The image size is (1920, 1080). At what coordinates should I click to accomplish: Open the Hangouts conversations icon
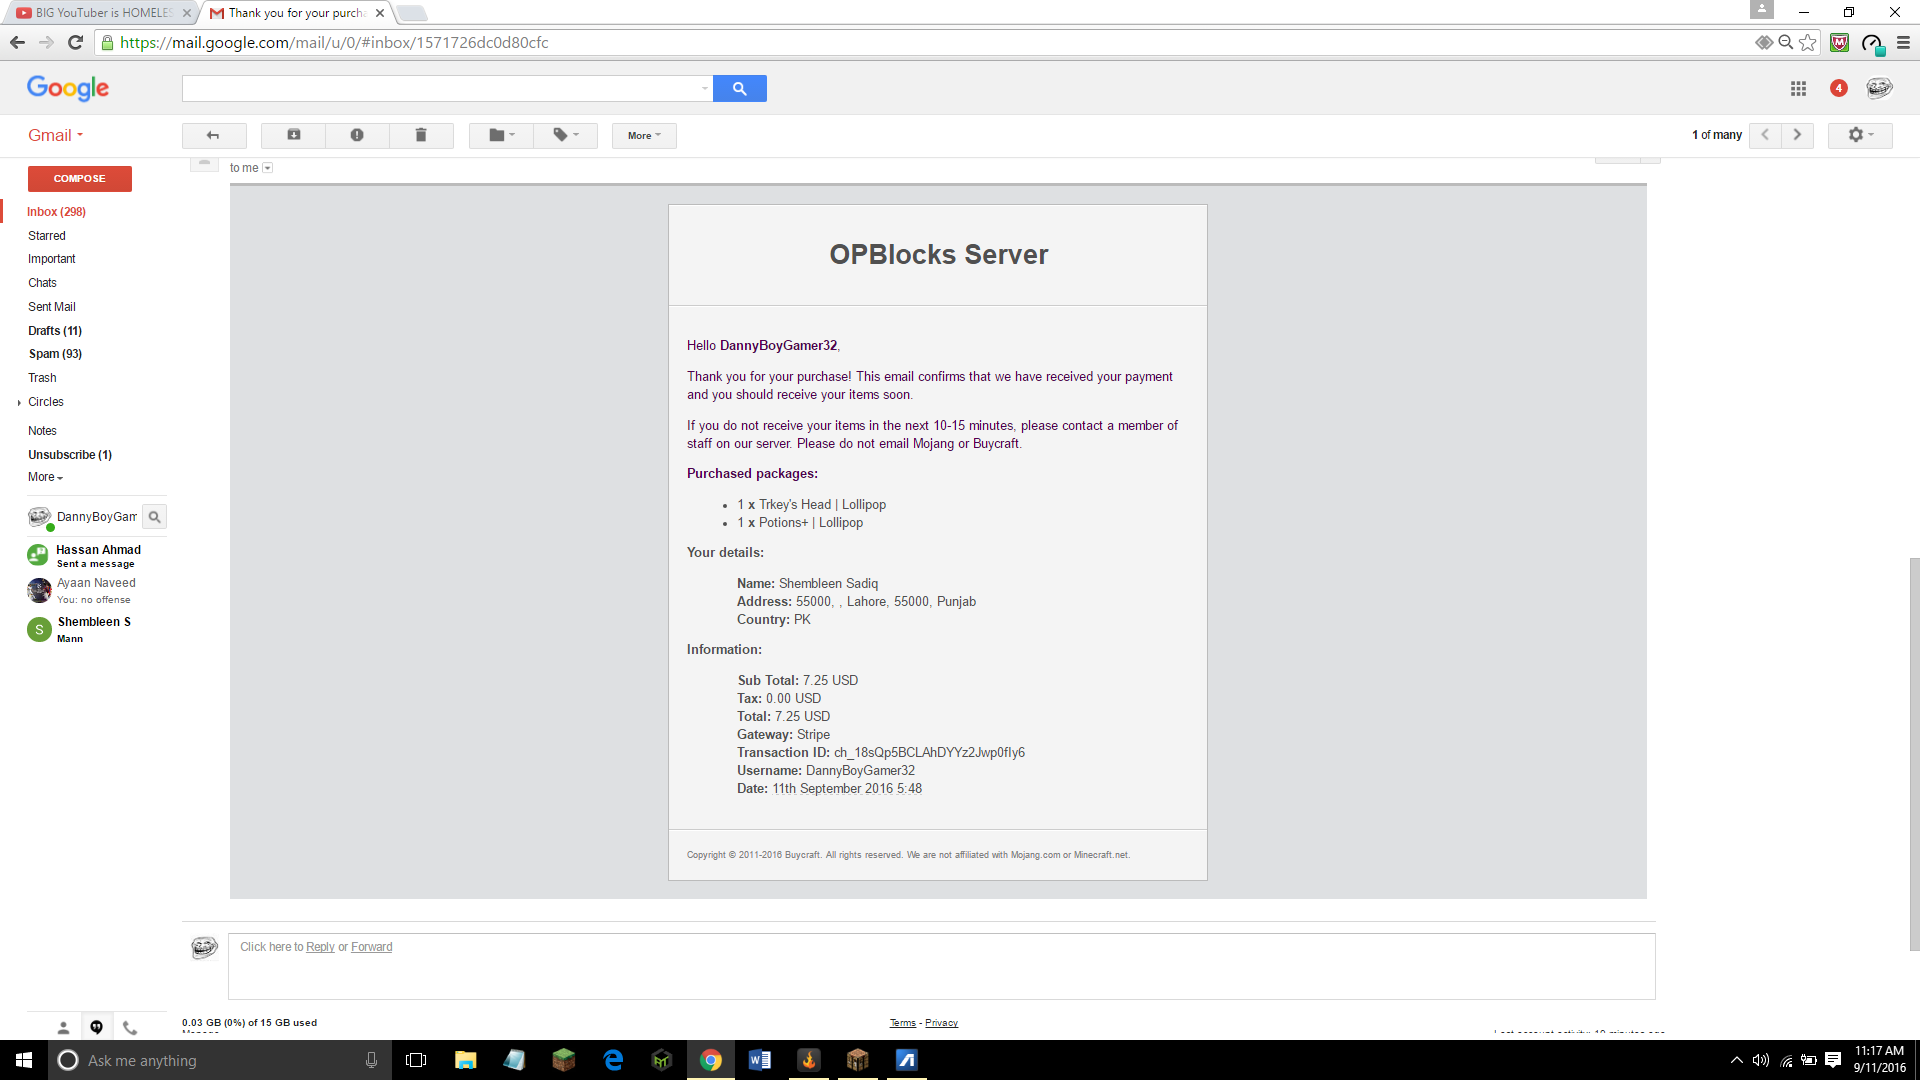96,1027
